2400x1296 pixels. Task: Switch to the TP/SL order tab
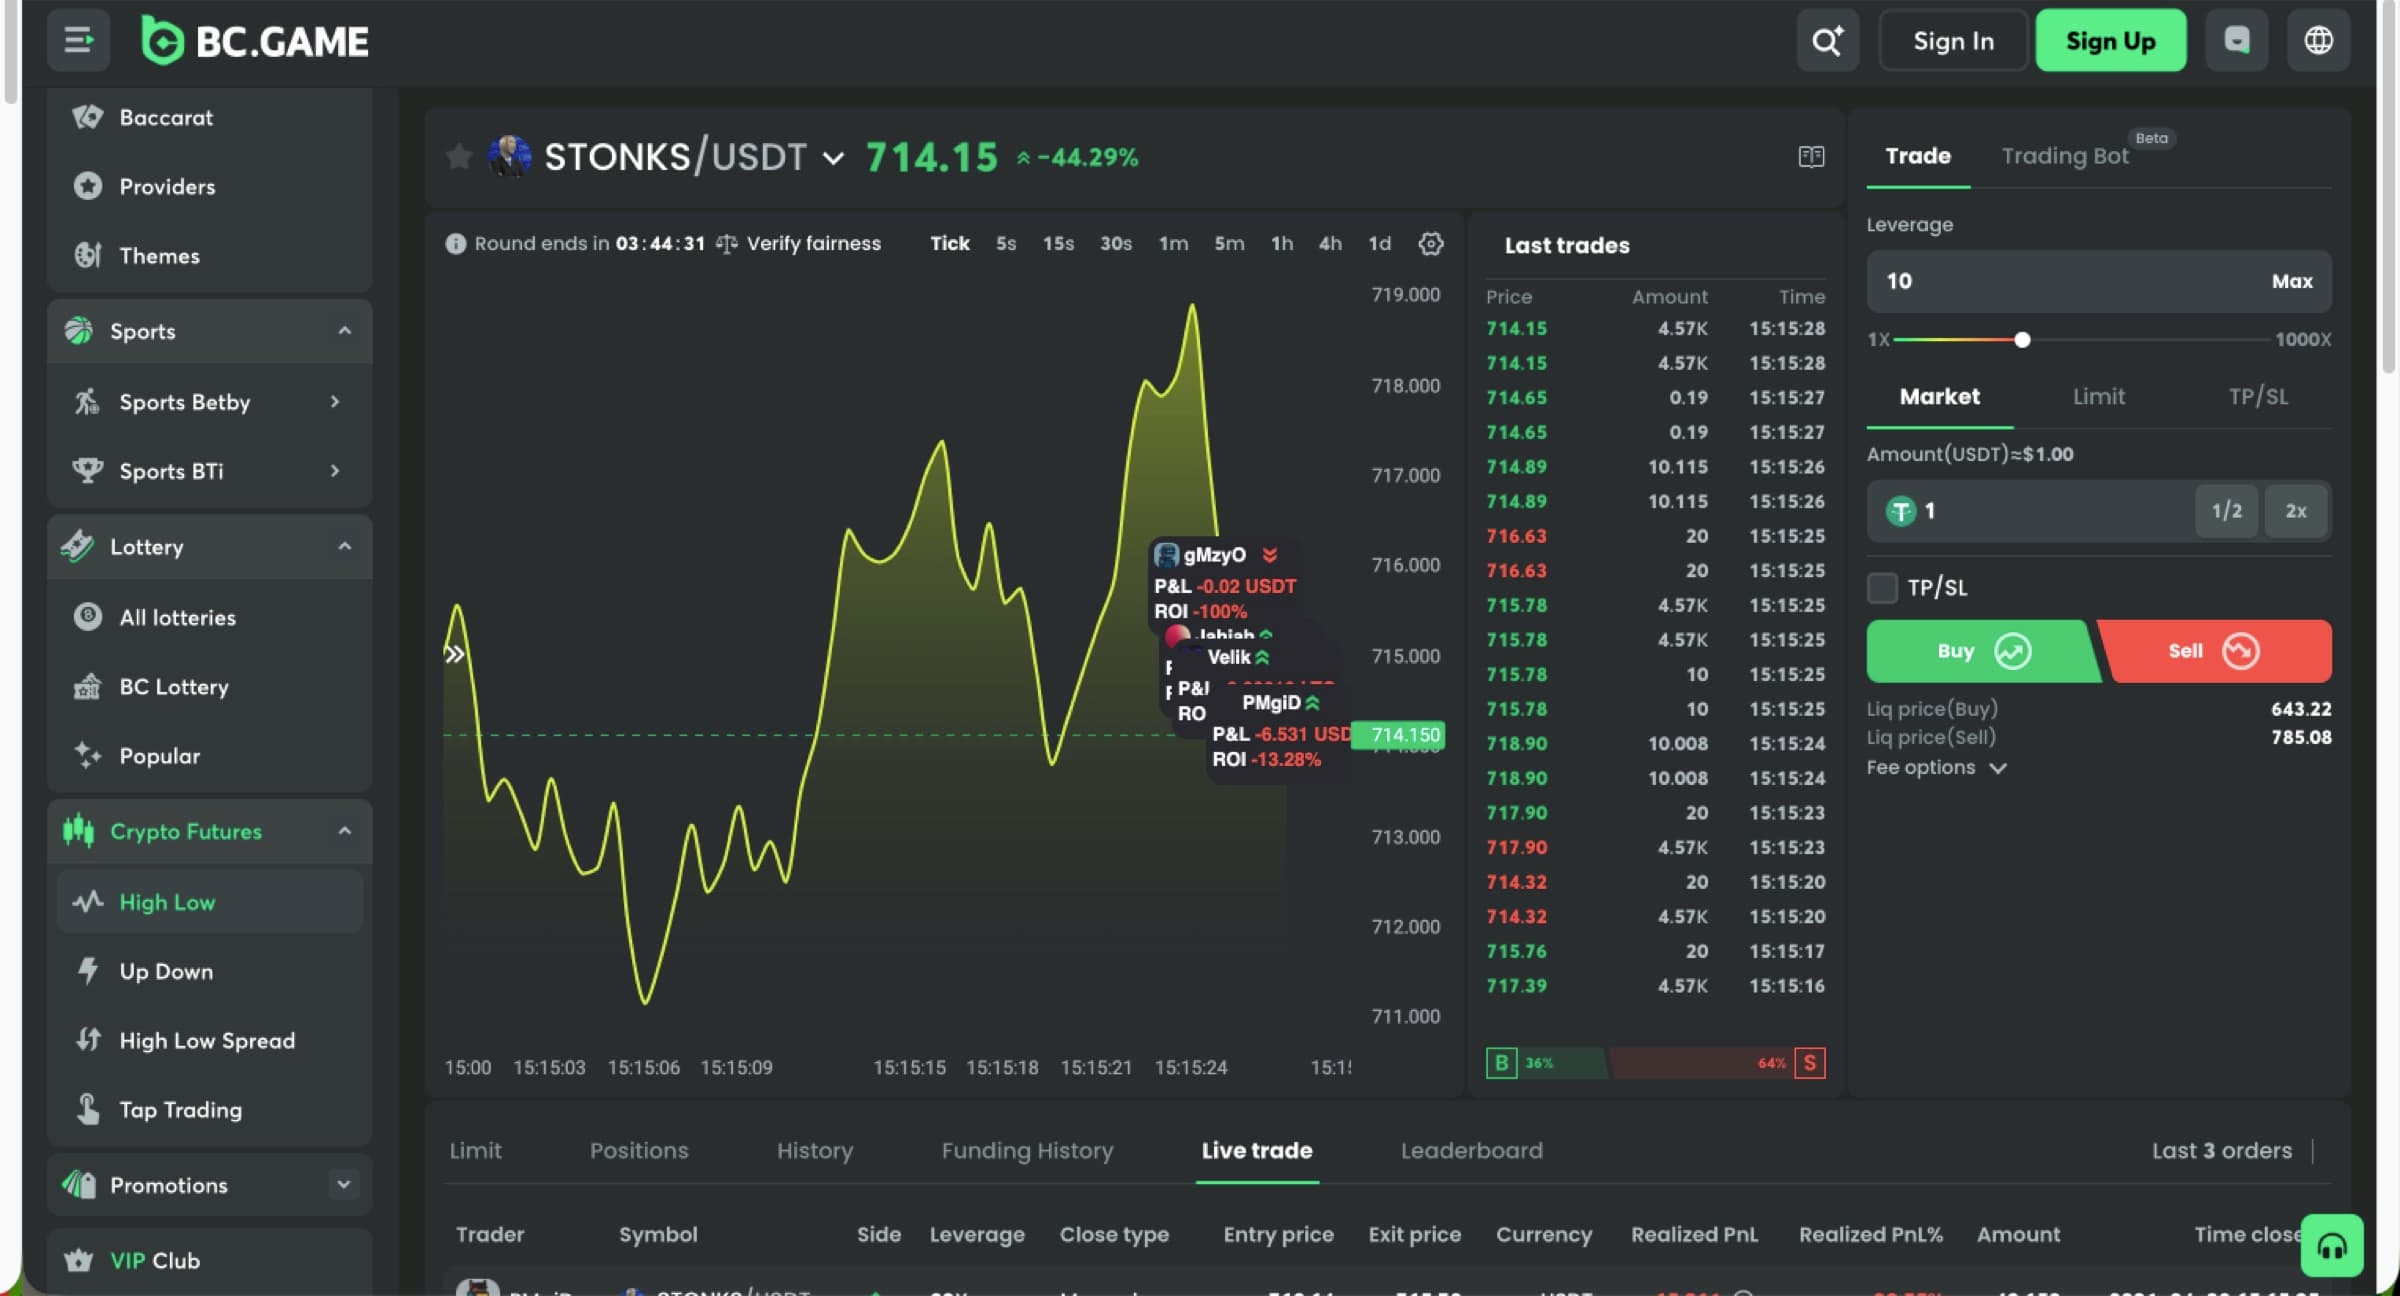coord(2258,396)
